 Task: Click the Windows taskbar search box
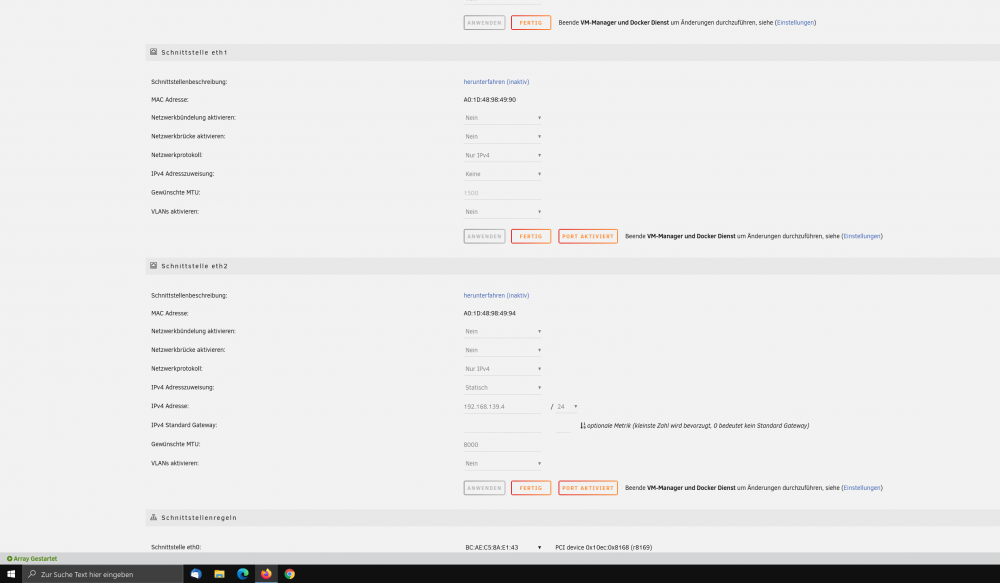coord(103,574)
